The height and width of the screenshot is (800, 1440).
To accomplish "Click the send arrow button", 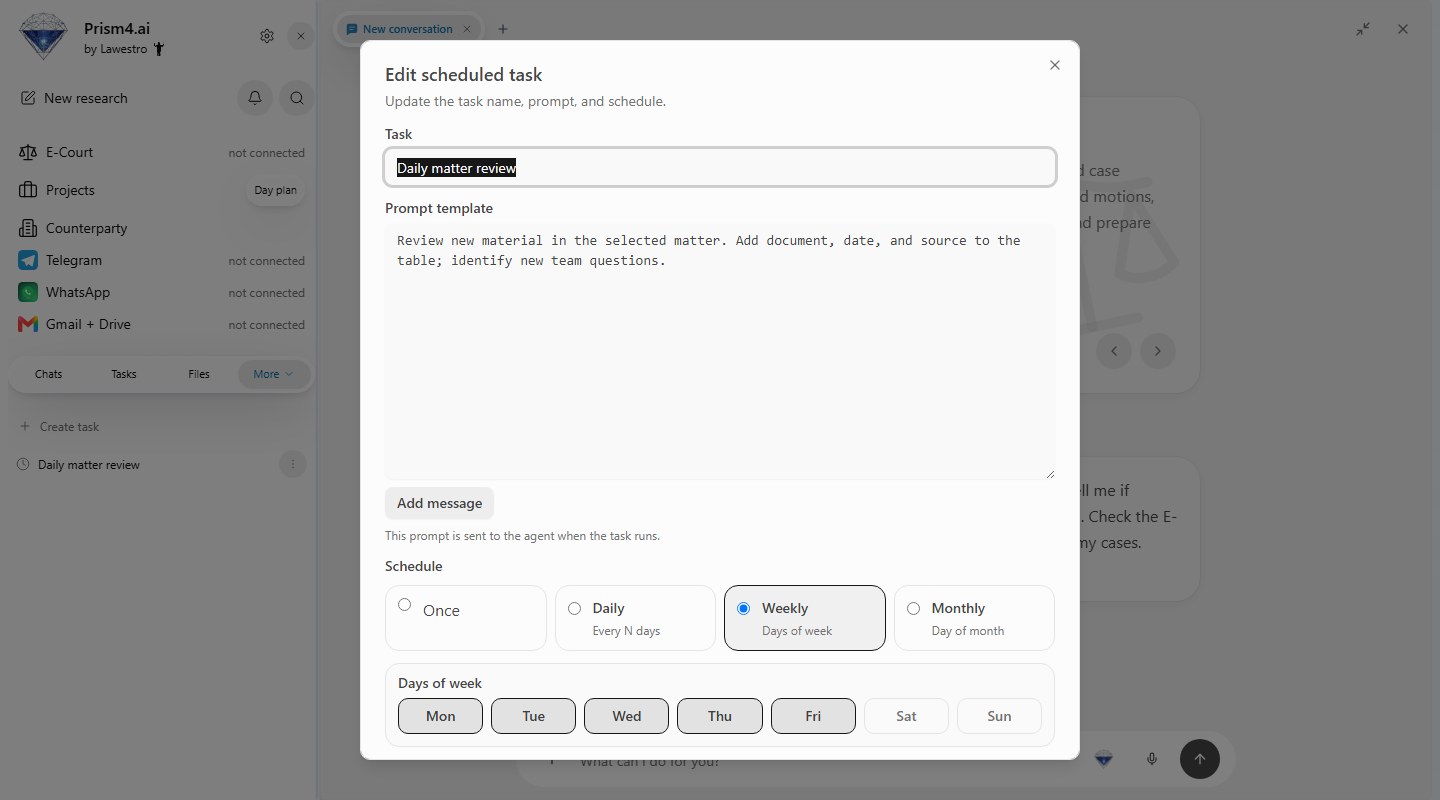I will pyautogui.click(x=1200, y=759).
